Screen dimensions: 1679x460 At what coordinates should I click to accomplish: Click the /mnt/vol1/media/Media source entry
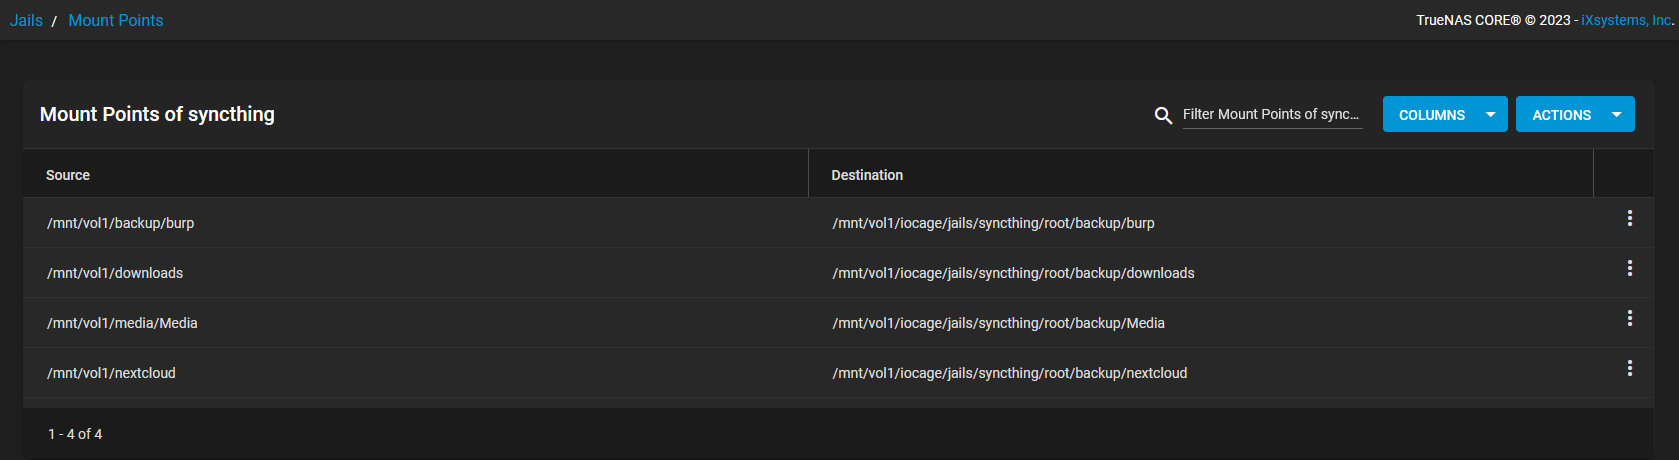tap(122, 323)
